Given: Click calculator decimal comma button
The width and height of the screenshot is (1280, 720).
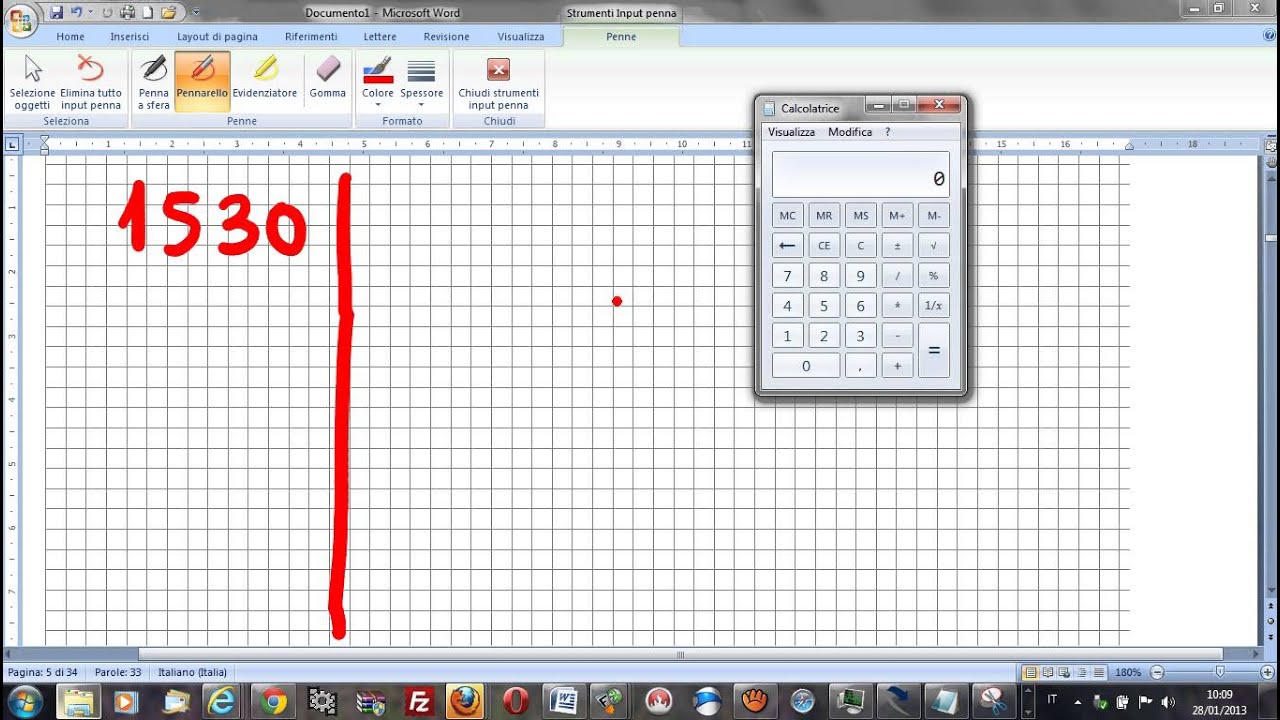Looking at the screenshot, I should click(x=861, y=366).
